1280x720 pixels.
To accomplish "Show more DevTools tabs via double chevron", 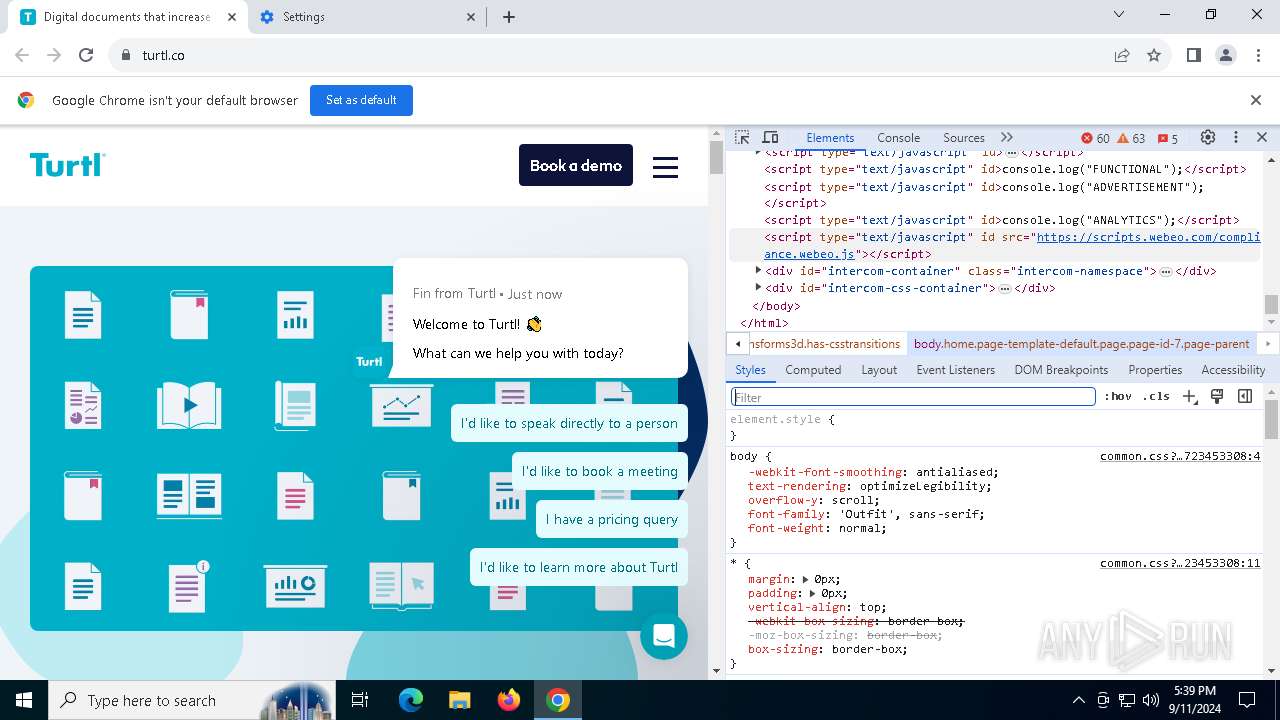I will (x=1007, y=138).
